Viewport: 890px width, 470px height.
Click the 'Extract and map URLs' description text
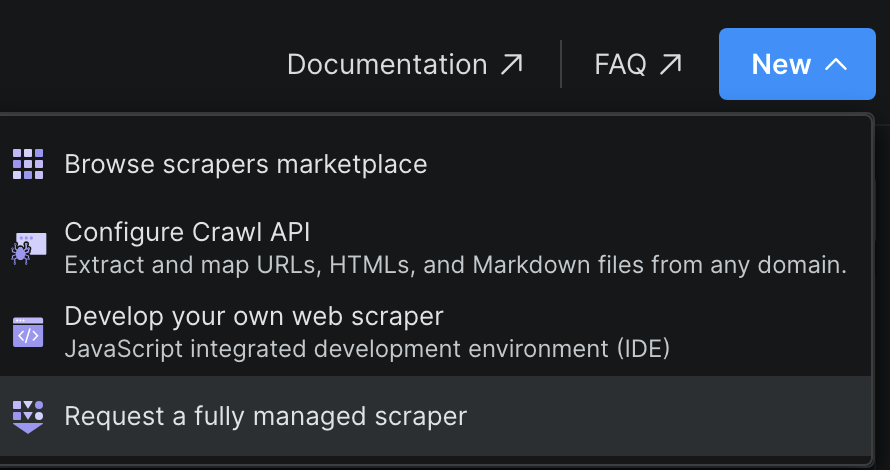455,266
